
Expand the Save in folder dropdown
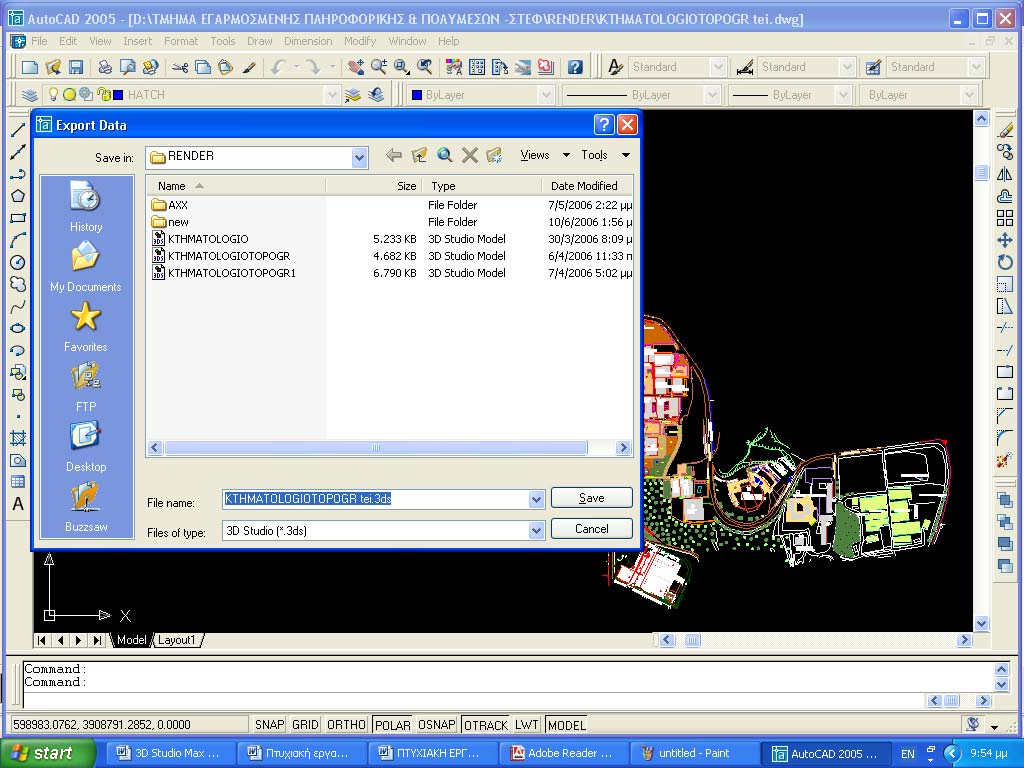click(359, 157)
